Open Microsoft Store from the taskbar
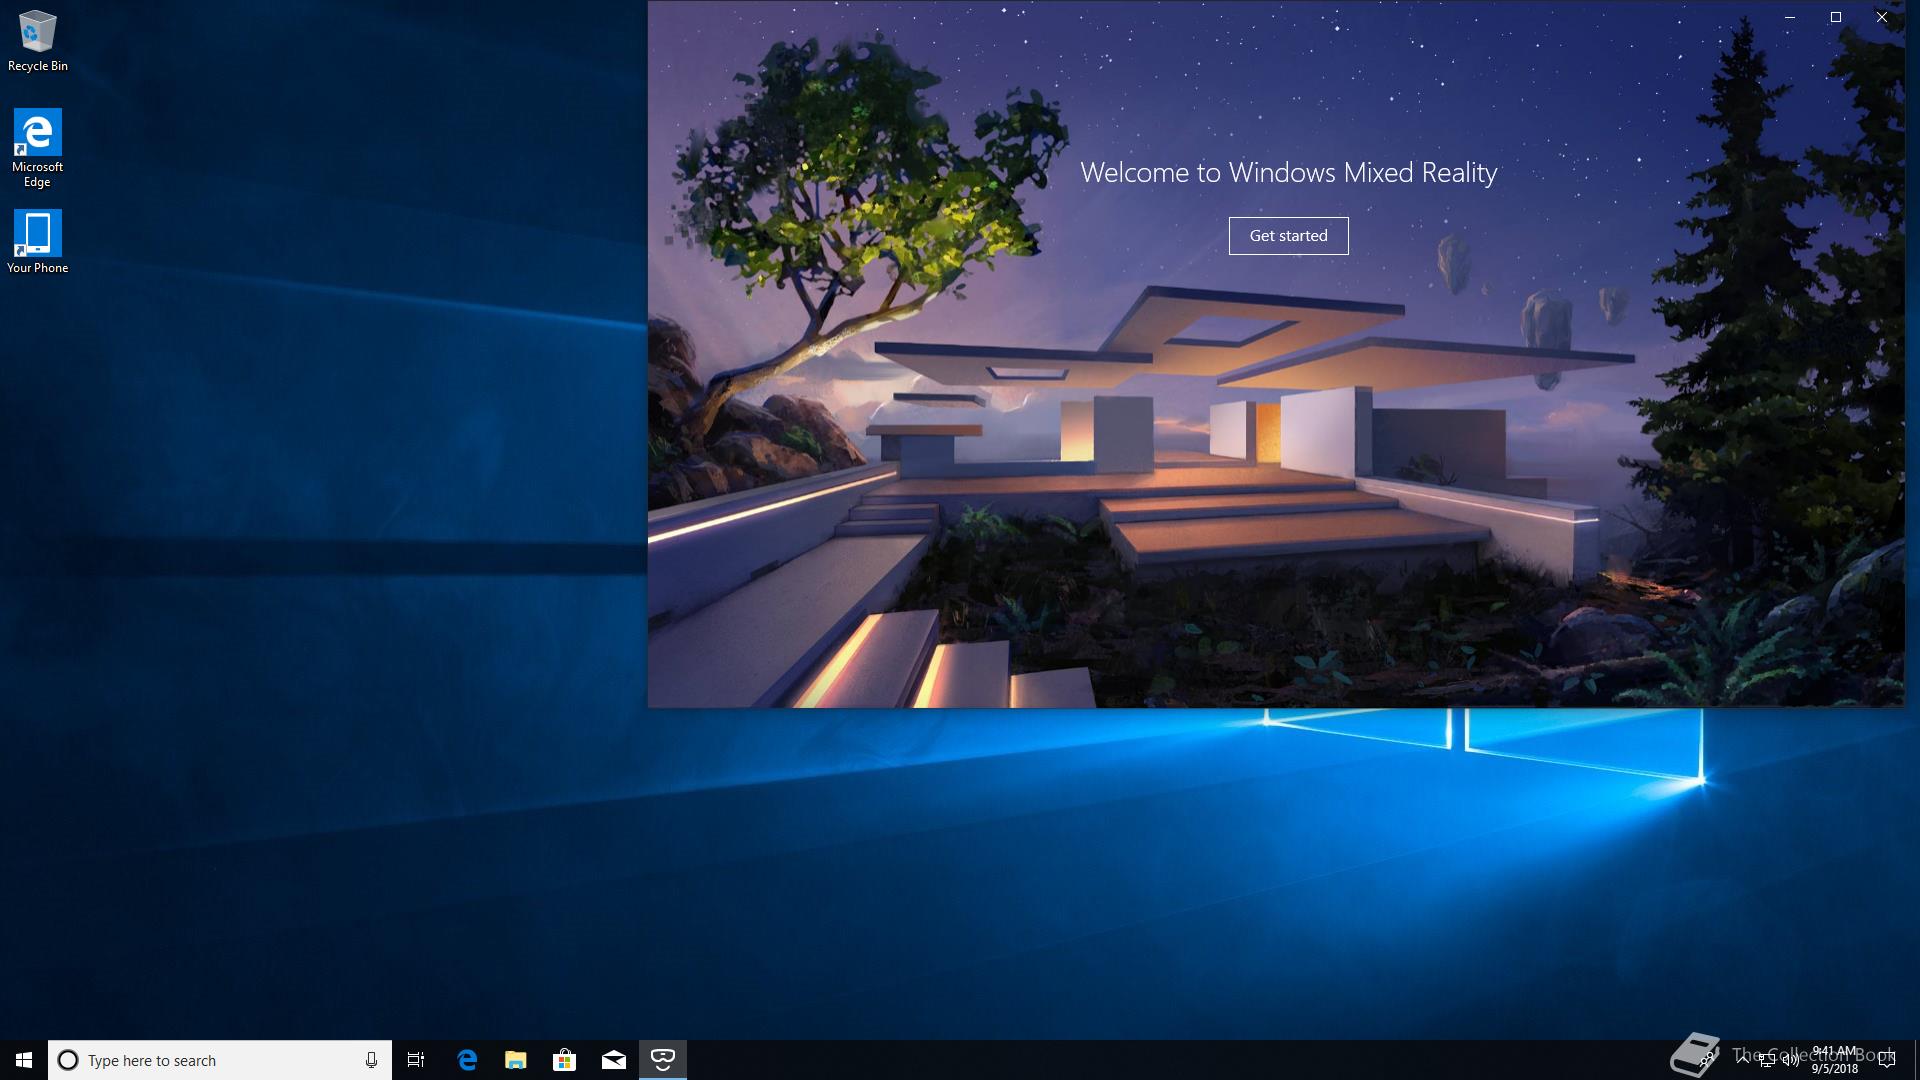This screenshot has height=1080, width=1920. tap(565, 1060)
